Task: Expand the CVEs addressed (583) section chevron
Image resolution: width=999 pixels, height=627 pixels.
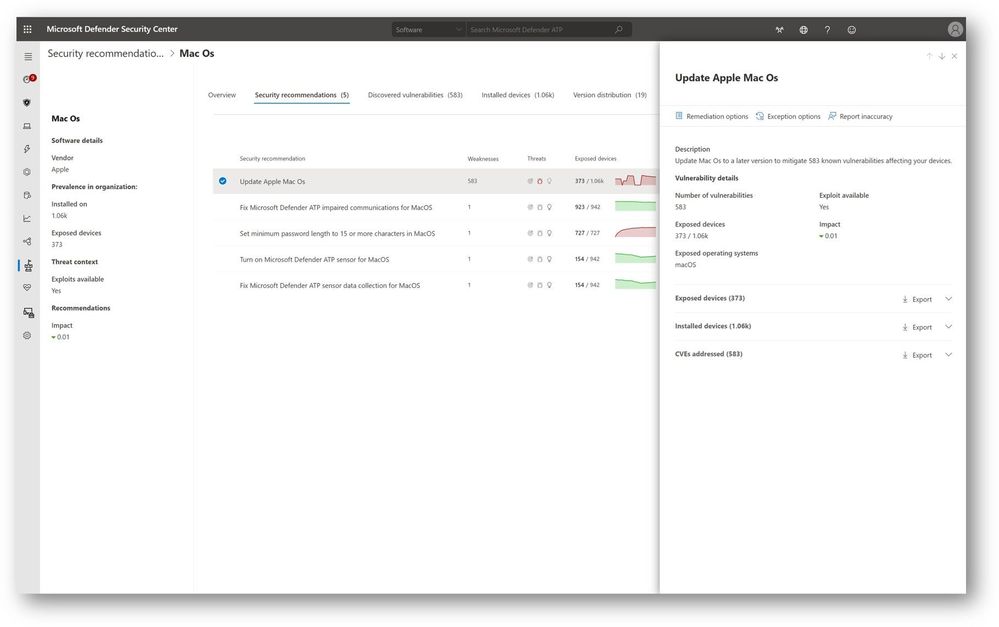Action: click(x=949, y=355)
